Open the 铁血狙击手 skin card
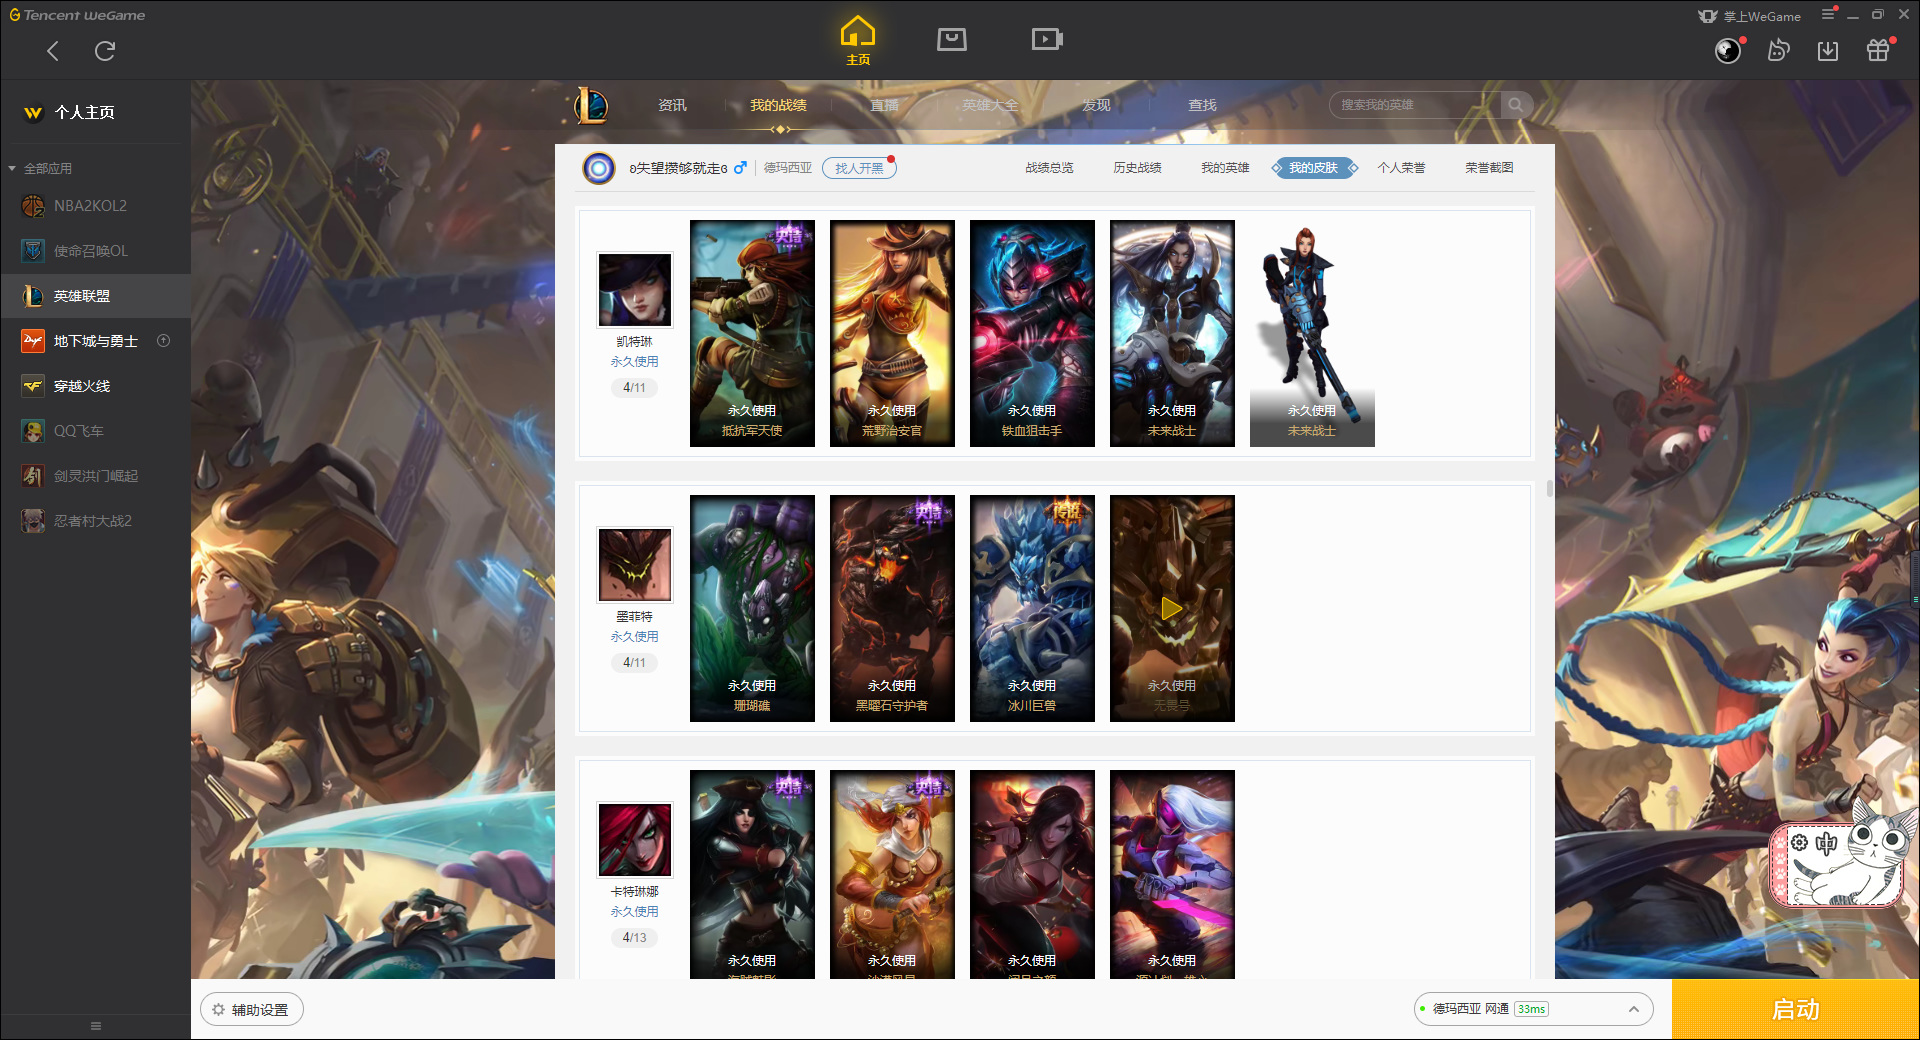Screen dimensions: 1920x1040 click(x=1032, y=333)
